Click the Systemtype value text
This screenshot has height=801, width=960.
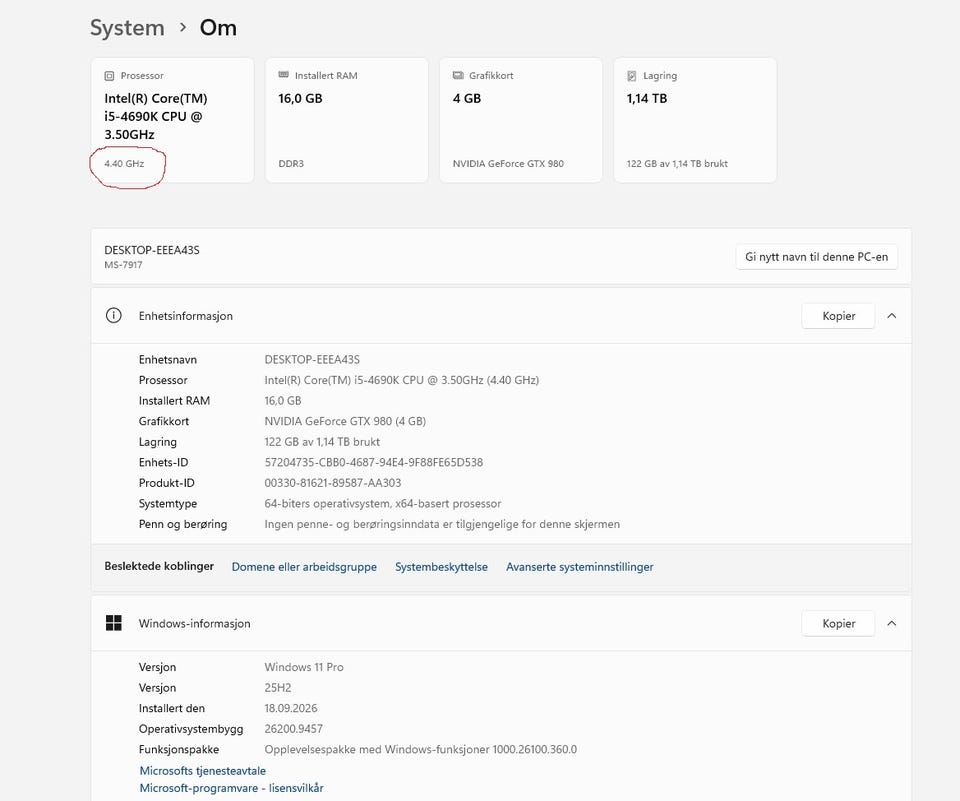[x=383, y=504]
